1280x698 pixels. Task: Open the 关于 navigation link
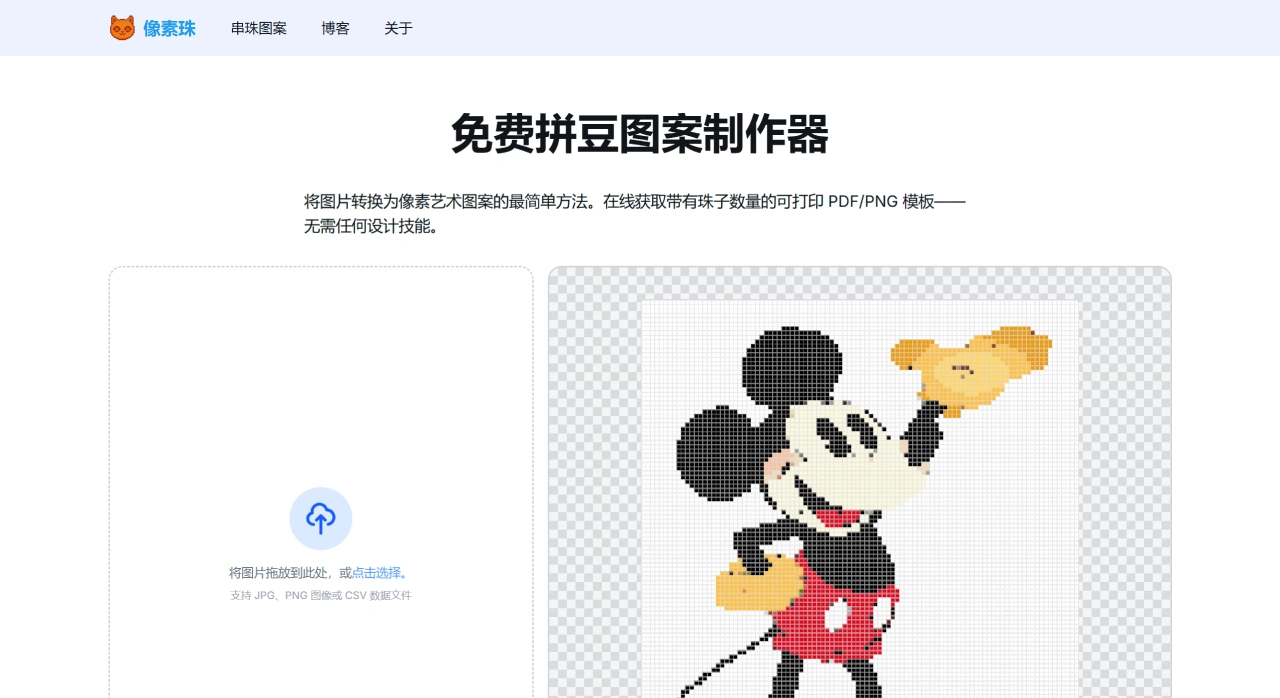[398, 28]
